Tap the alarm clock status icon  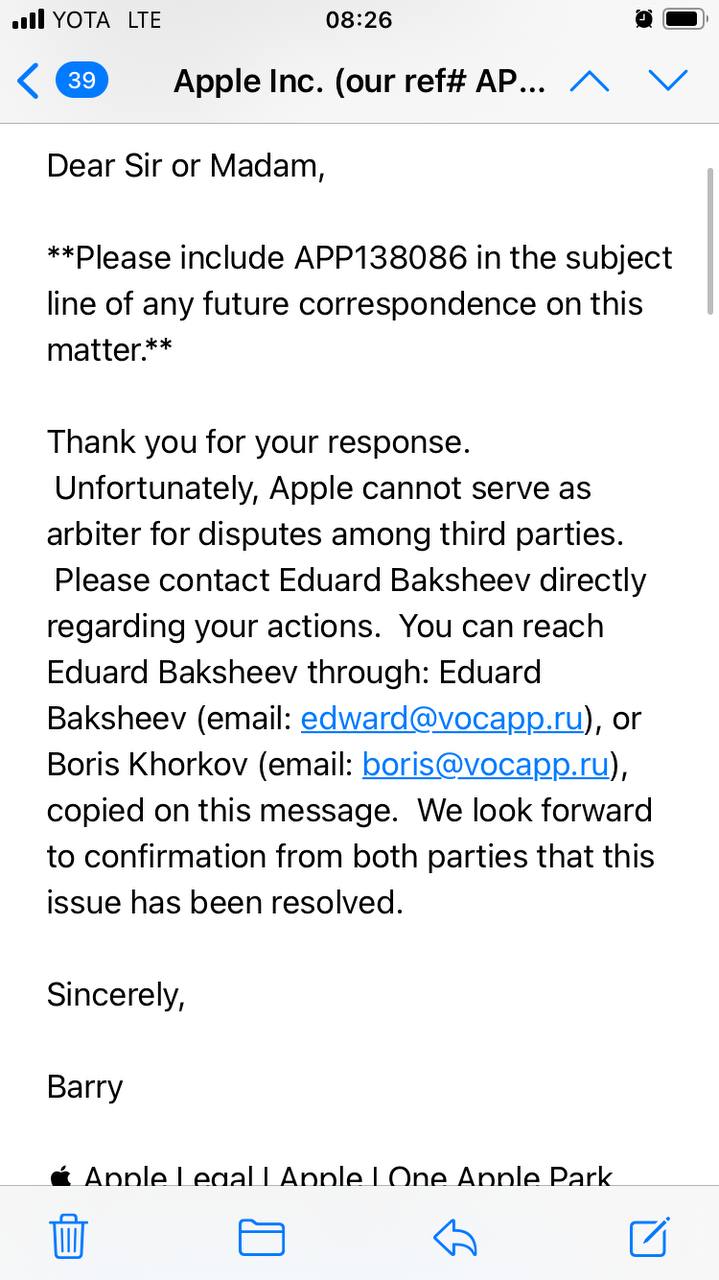(644, 19)
